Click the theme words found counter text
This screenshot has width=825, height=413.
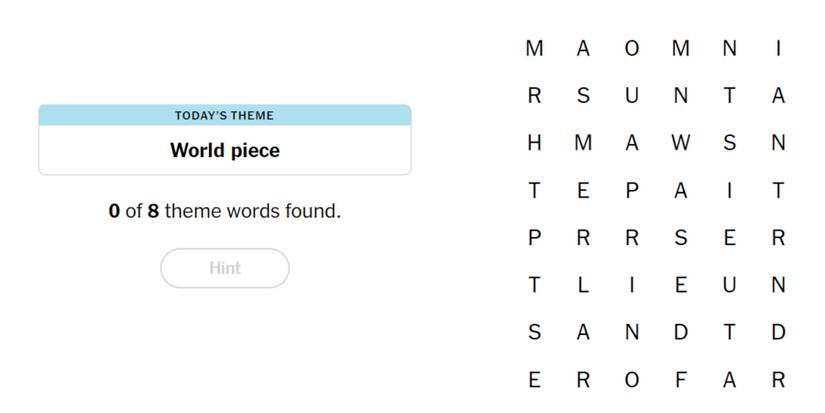pyautogui.click(x=224, y=212)
